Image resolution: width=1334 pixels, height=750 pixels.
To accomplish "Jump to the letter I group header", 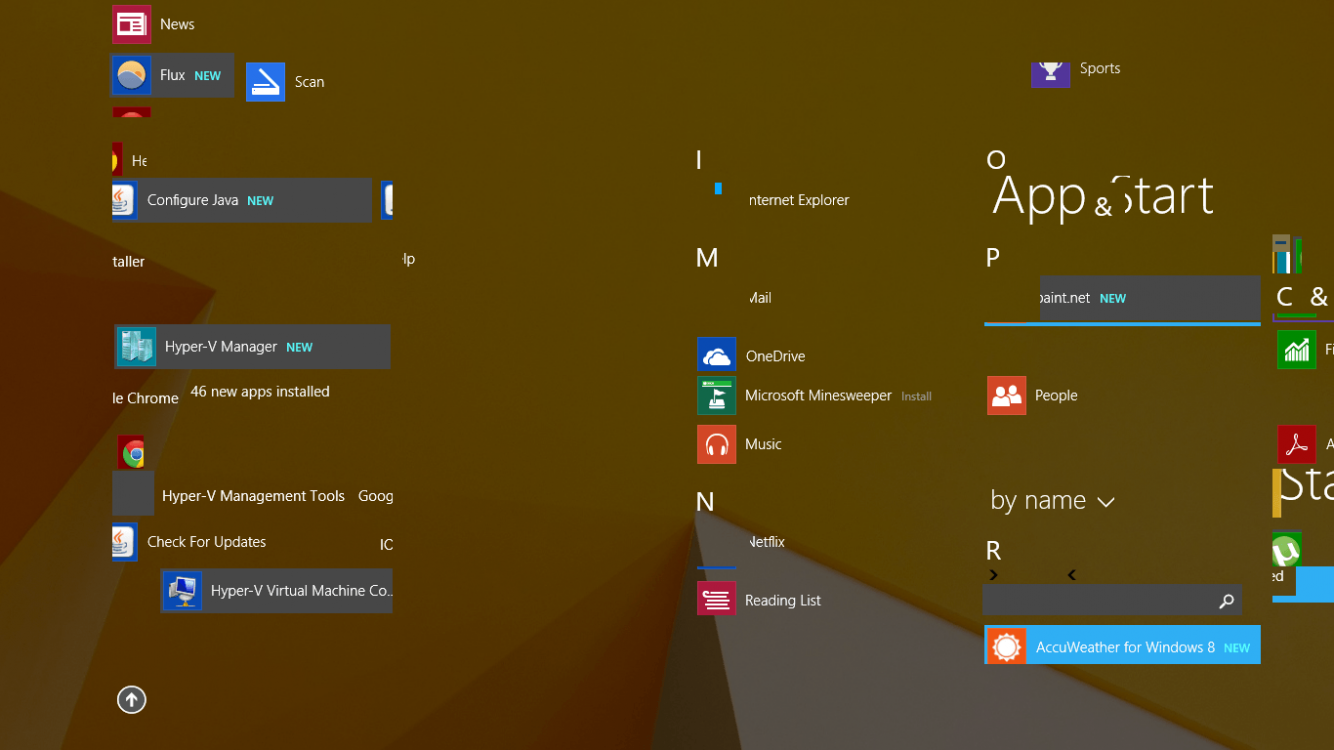I will pos(698,160).
